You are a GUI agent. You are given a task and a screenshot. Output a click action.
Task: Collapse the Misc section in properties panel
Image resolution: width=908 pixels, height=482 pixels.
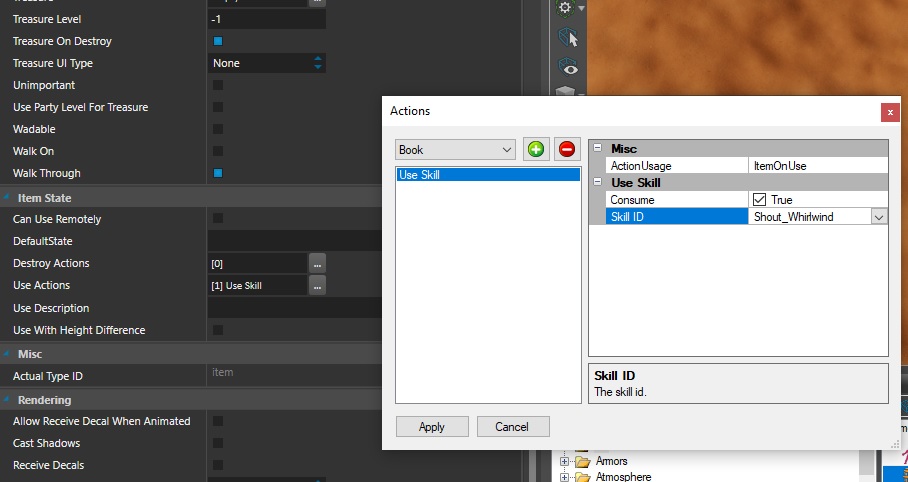point(6,353)
